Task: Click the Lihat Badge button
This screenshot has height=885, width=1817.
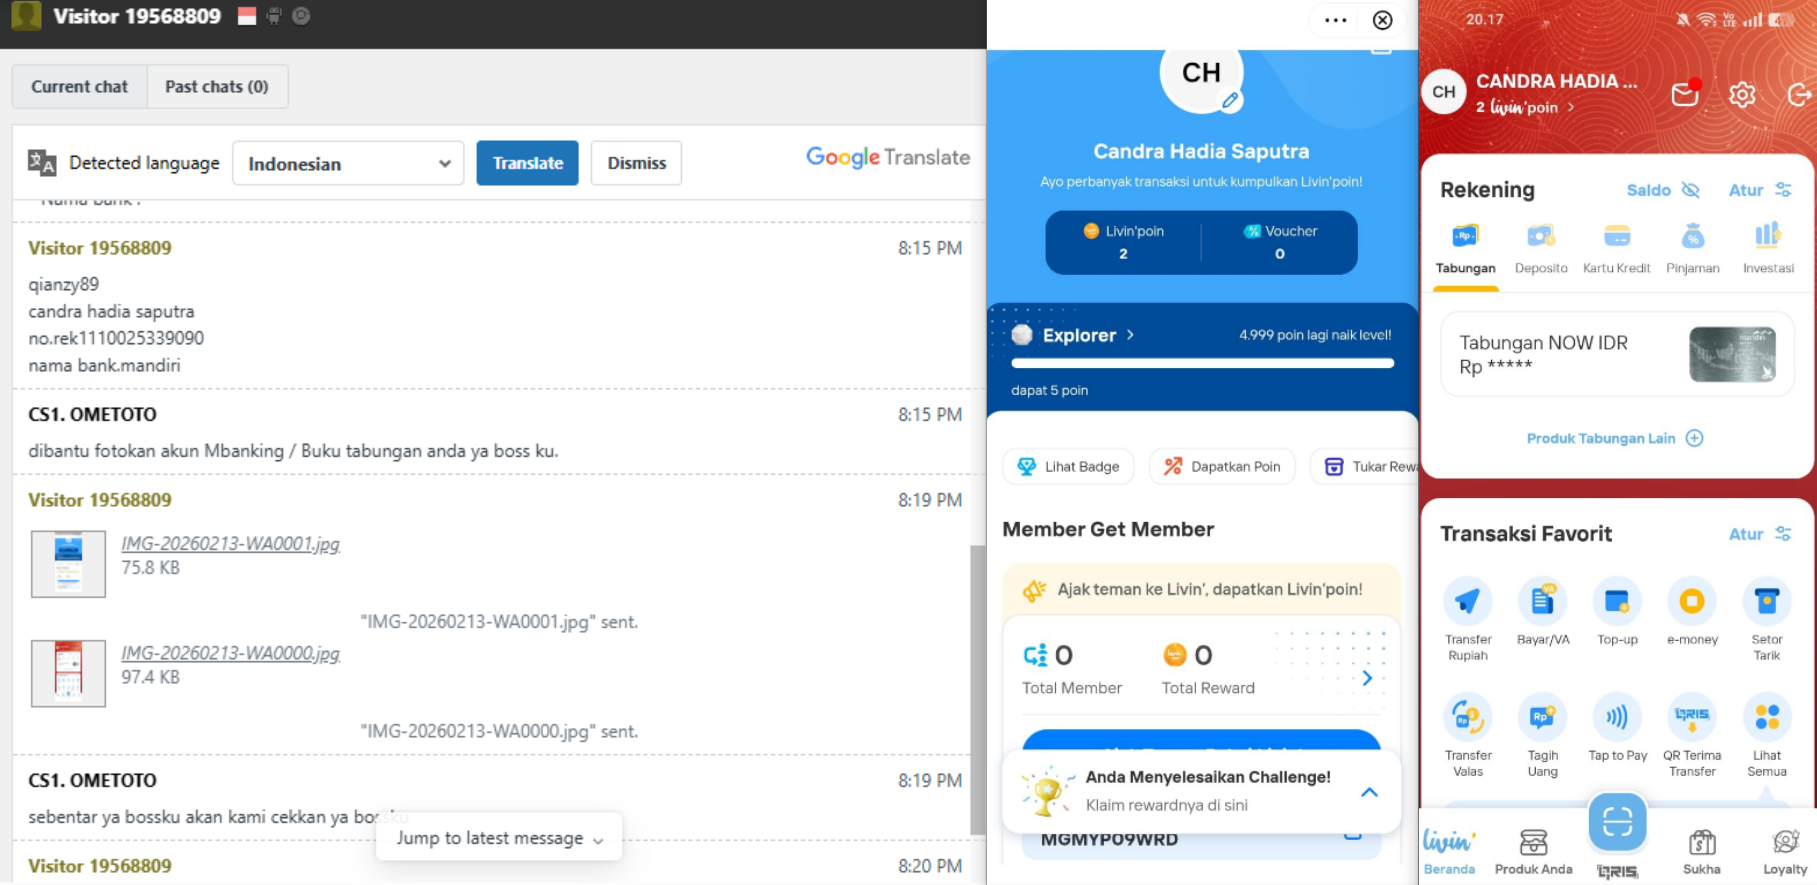Action: [1068, 466]
